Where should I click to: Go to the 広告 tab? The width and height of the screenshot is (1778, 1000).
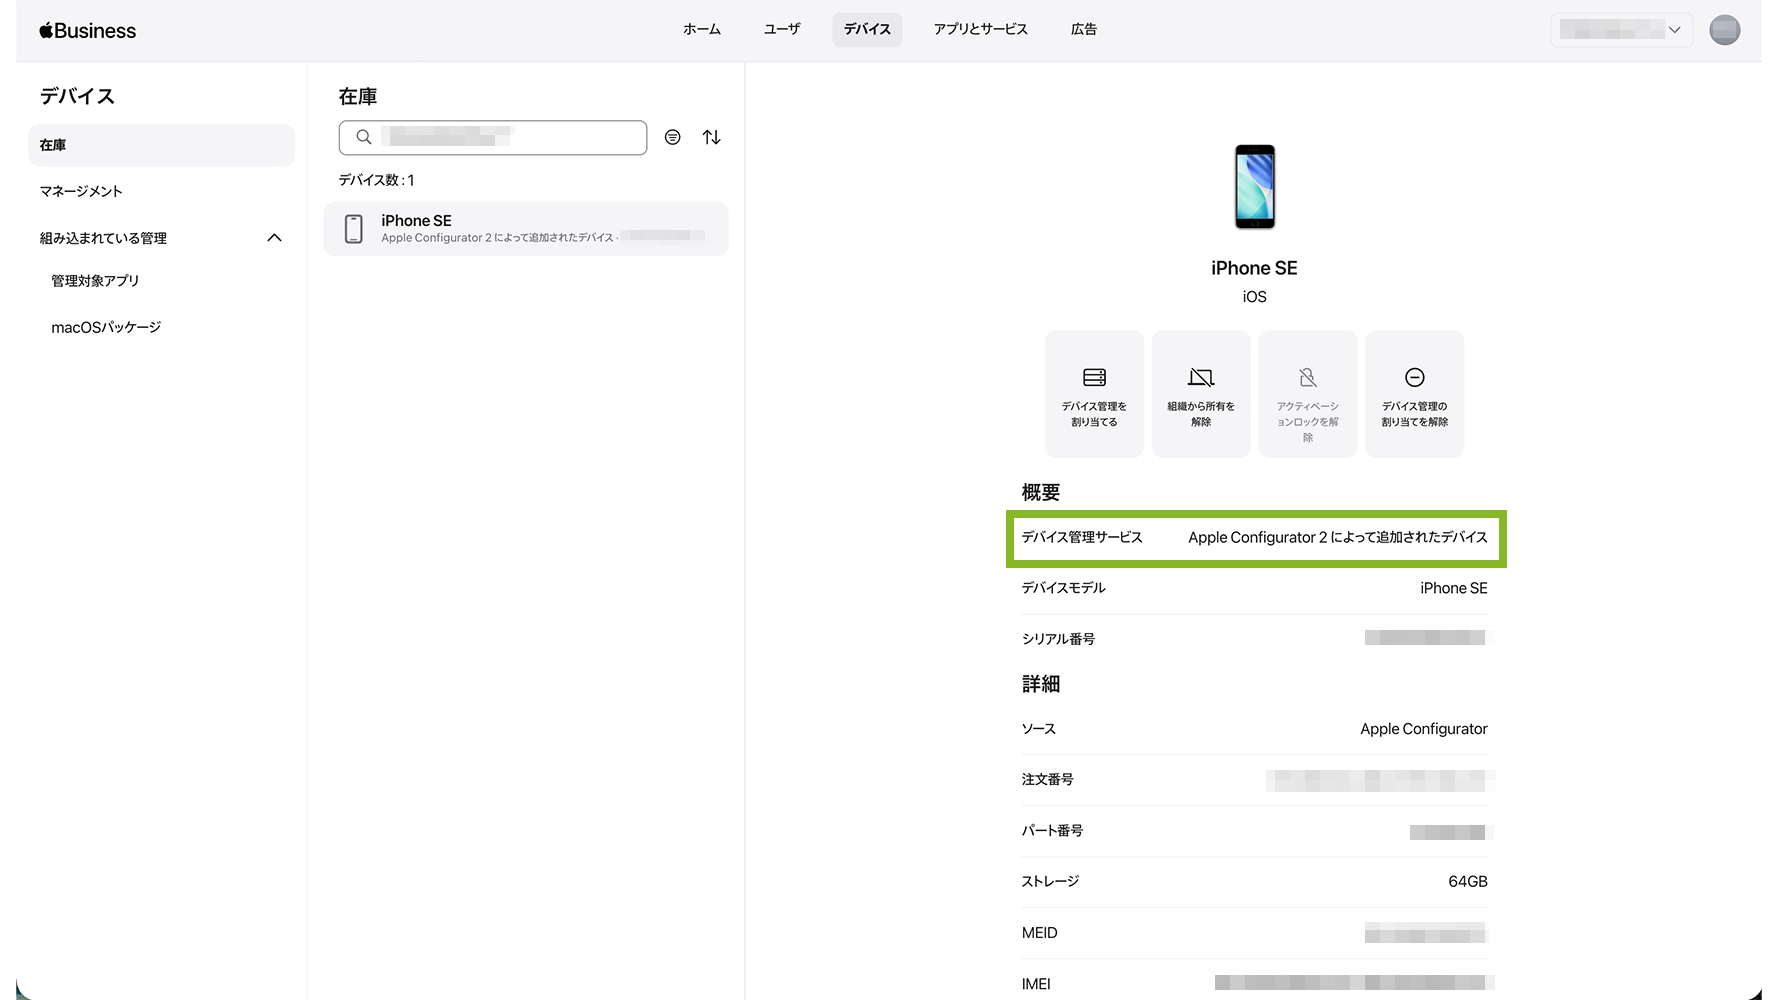[x=1083, y=30]
